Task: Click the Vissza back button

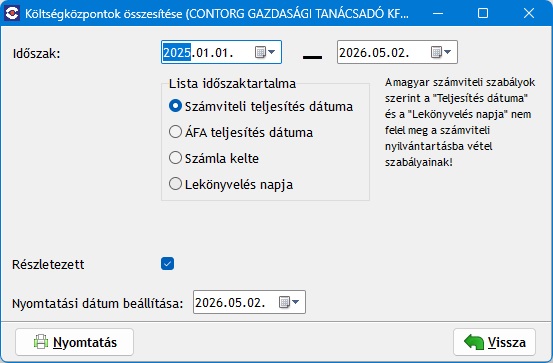Action: 494,342
